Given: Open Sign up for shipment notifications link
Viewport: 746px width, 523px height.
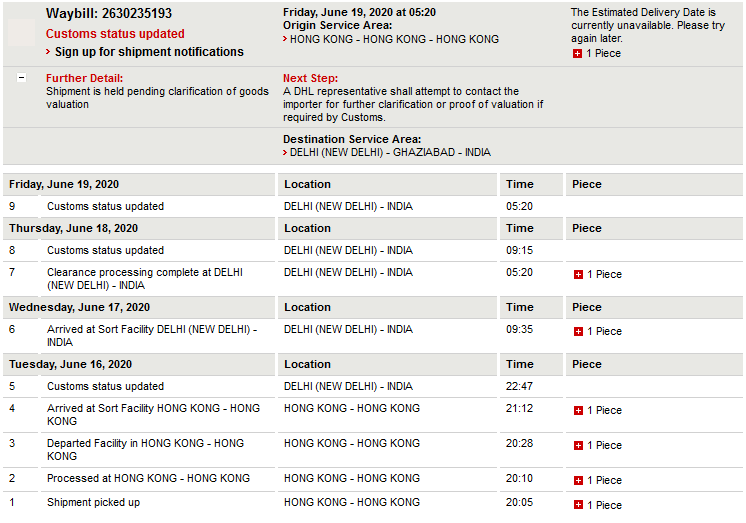Looking at the screenshot, I should tap(149, 51).
